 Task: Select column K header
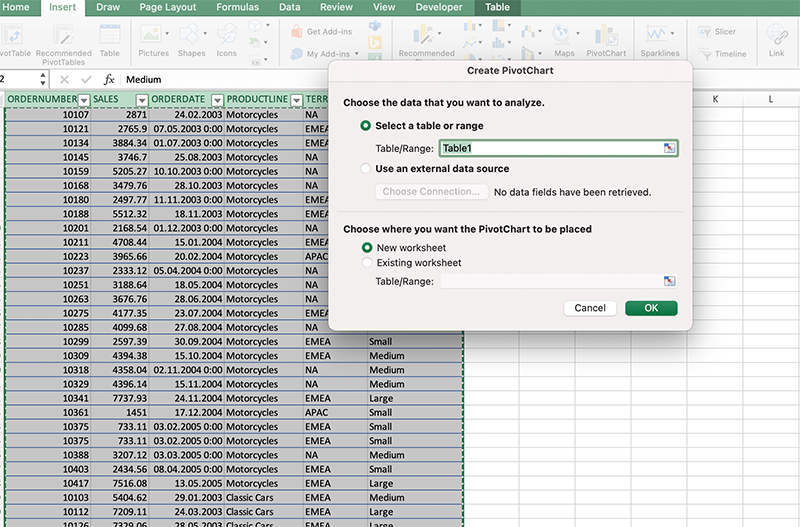[715, 99]
